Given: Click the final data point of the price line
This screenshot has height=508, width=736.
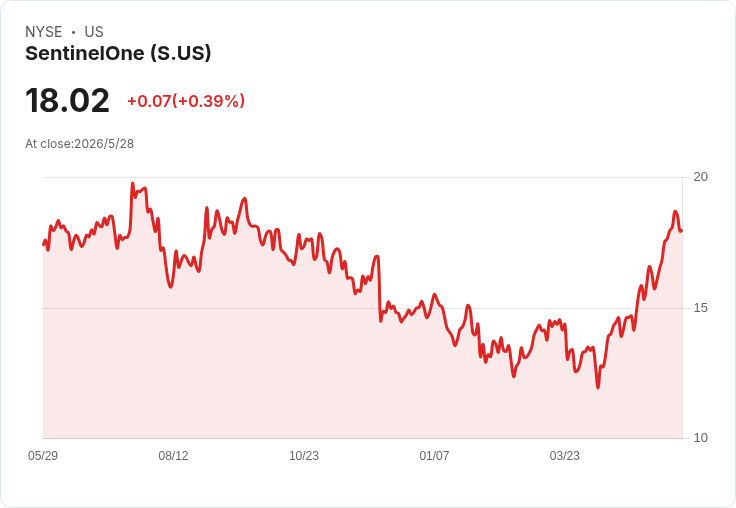Looking at the screenshot, I should 681,231.
